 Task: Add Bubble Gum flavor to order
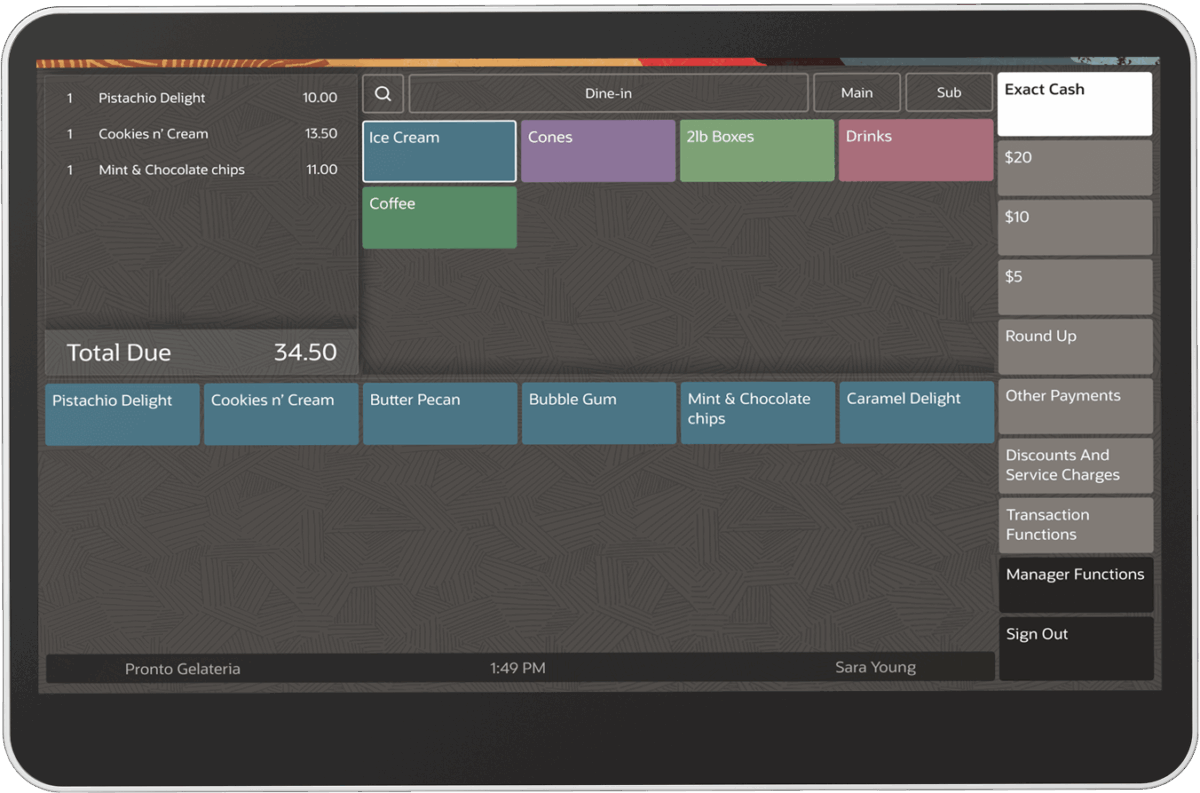pyautogui.click(x=599, y=413)
